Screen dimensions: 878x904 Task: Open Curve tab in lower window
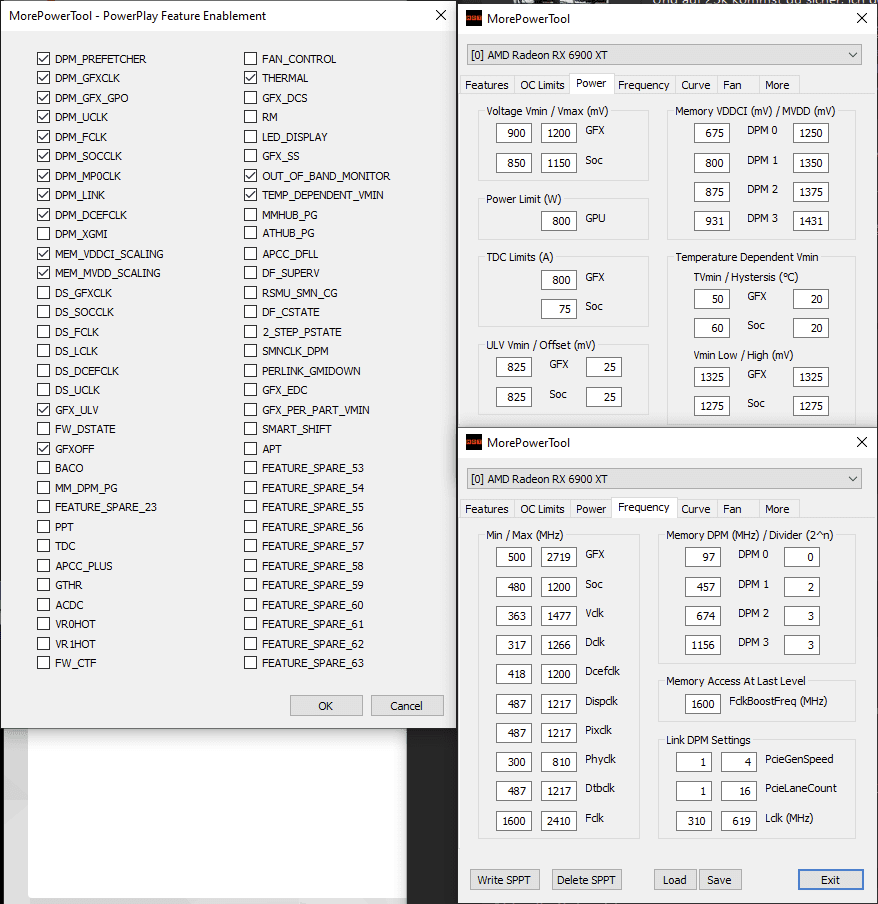click(x=695, y=508)
